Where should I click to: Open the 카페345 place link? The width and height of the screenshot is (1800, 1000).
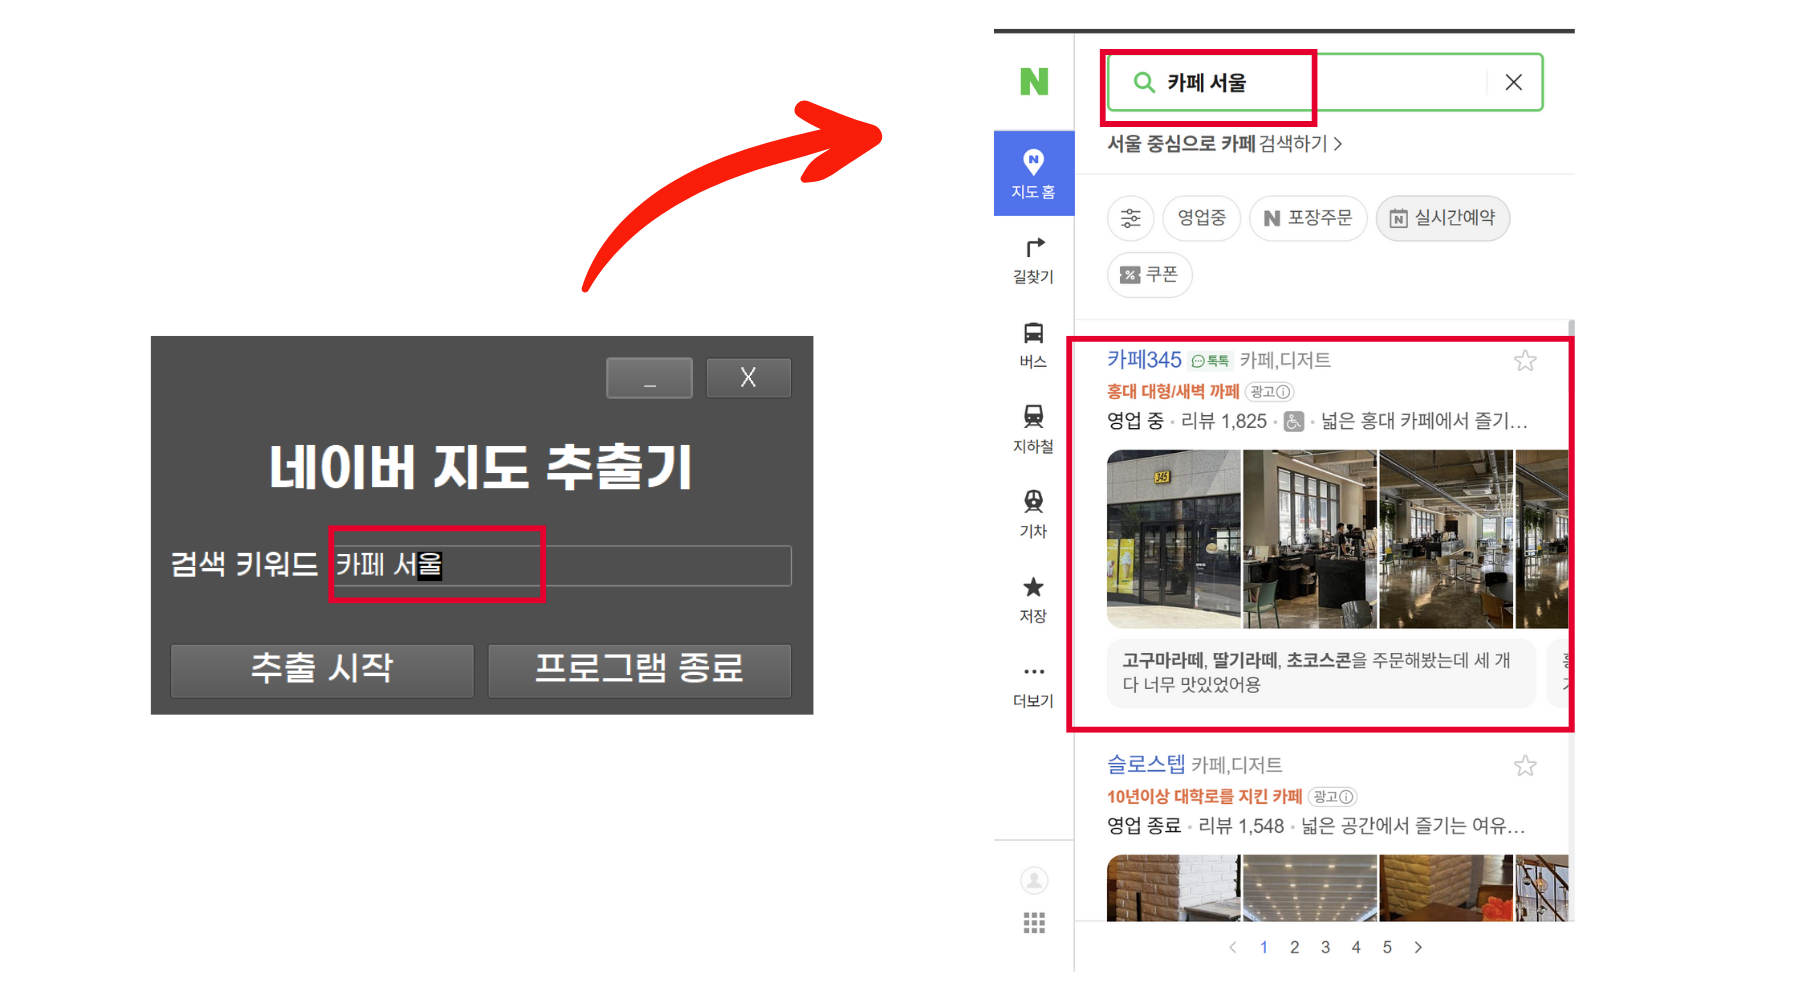(1143, 359)
